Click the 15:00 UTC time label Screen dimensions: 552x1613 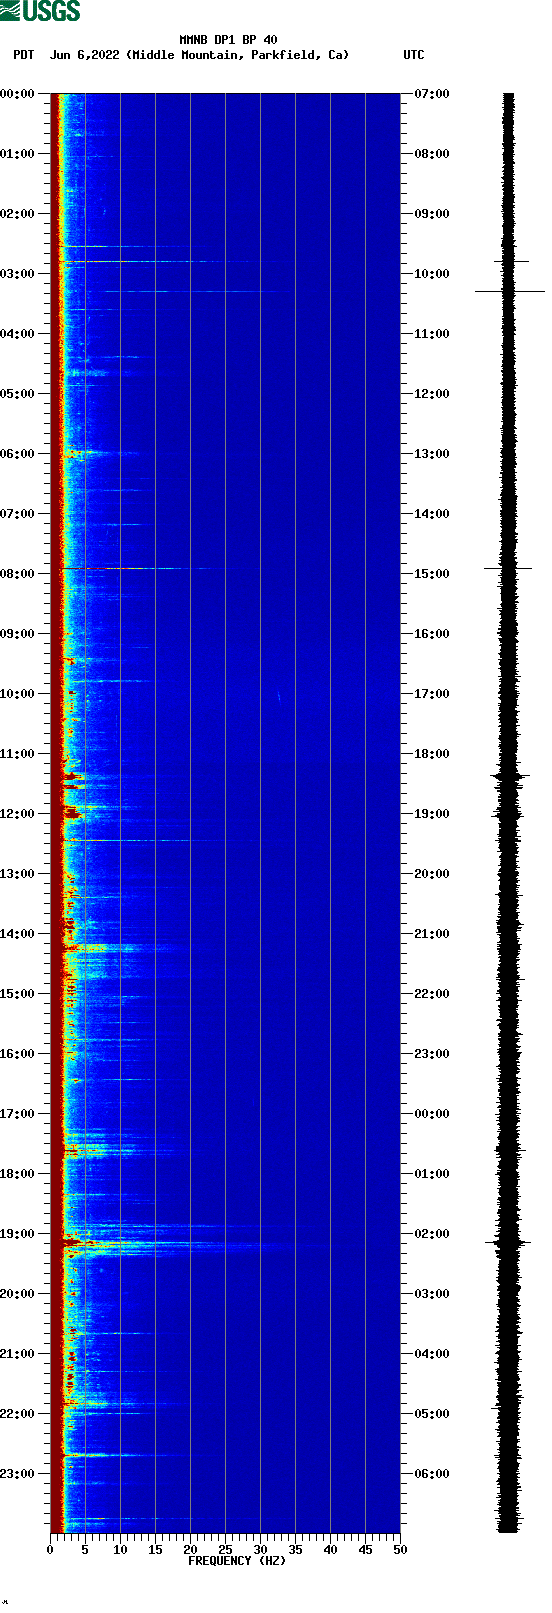pos(432,574)
